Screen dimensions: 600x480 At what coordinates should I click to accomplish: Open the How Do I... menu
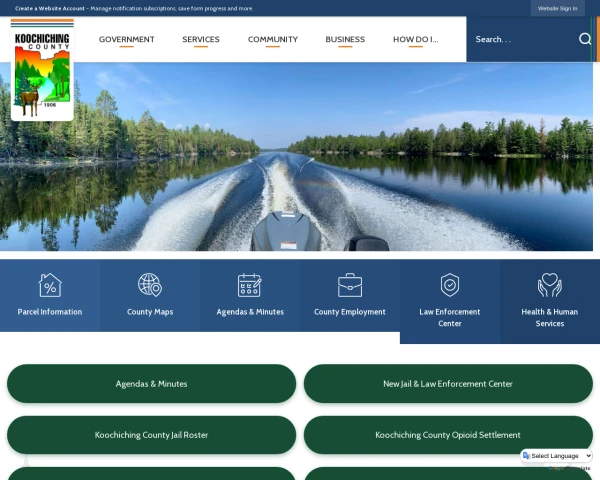[416, 39]
